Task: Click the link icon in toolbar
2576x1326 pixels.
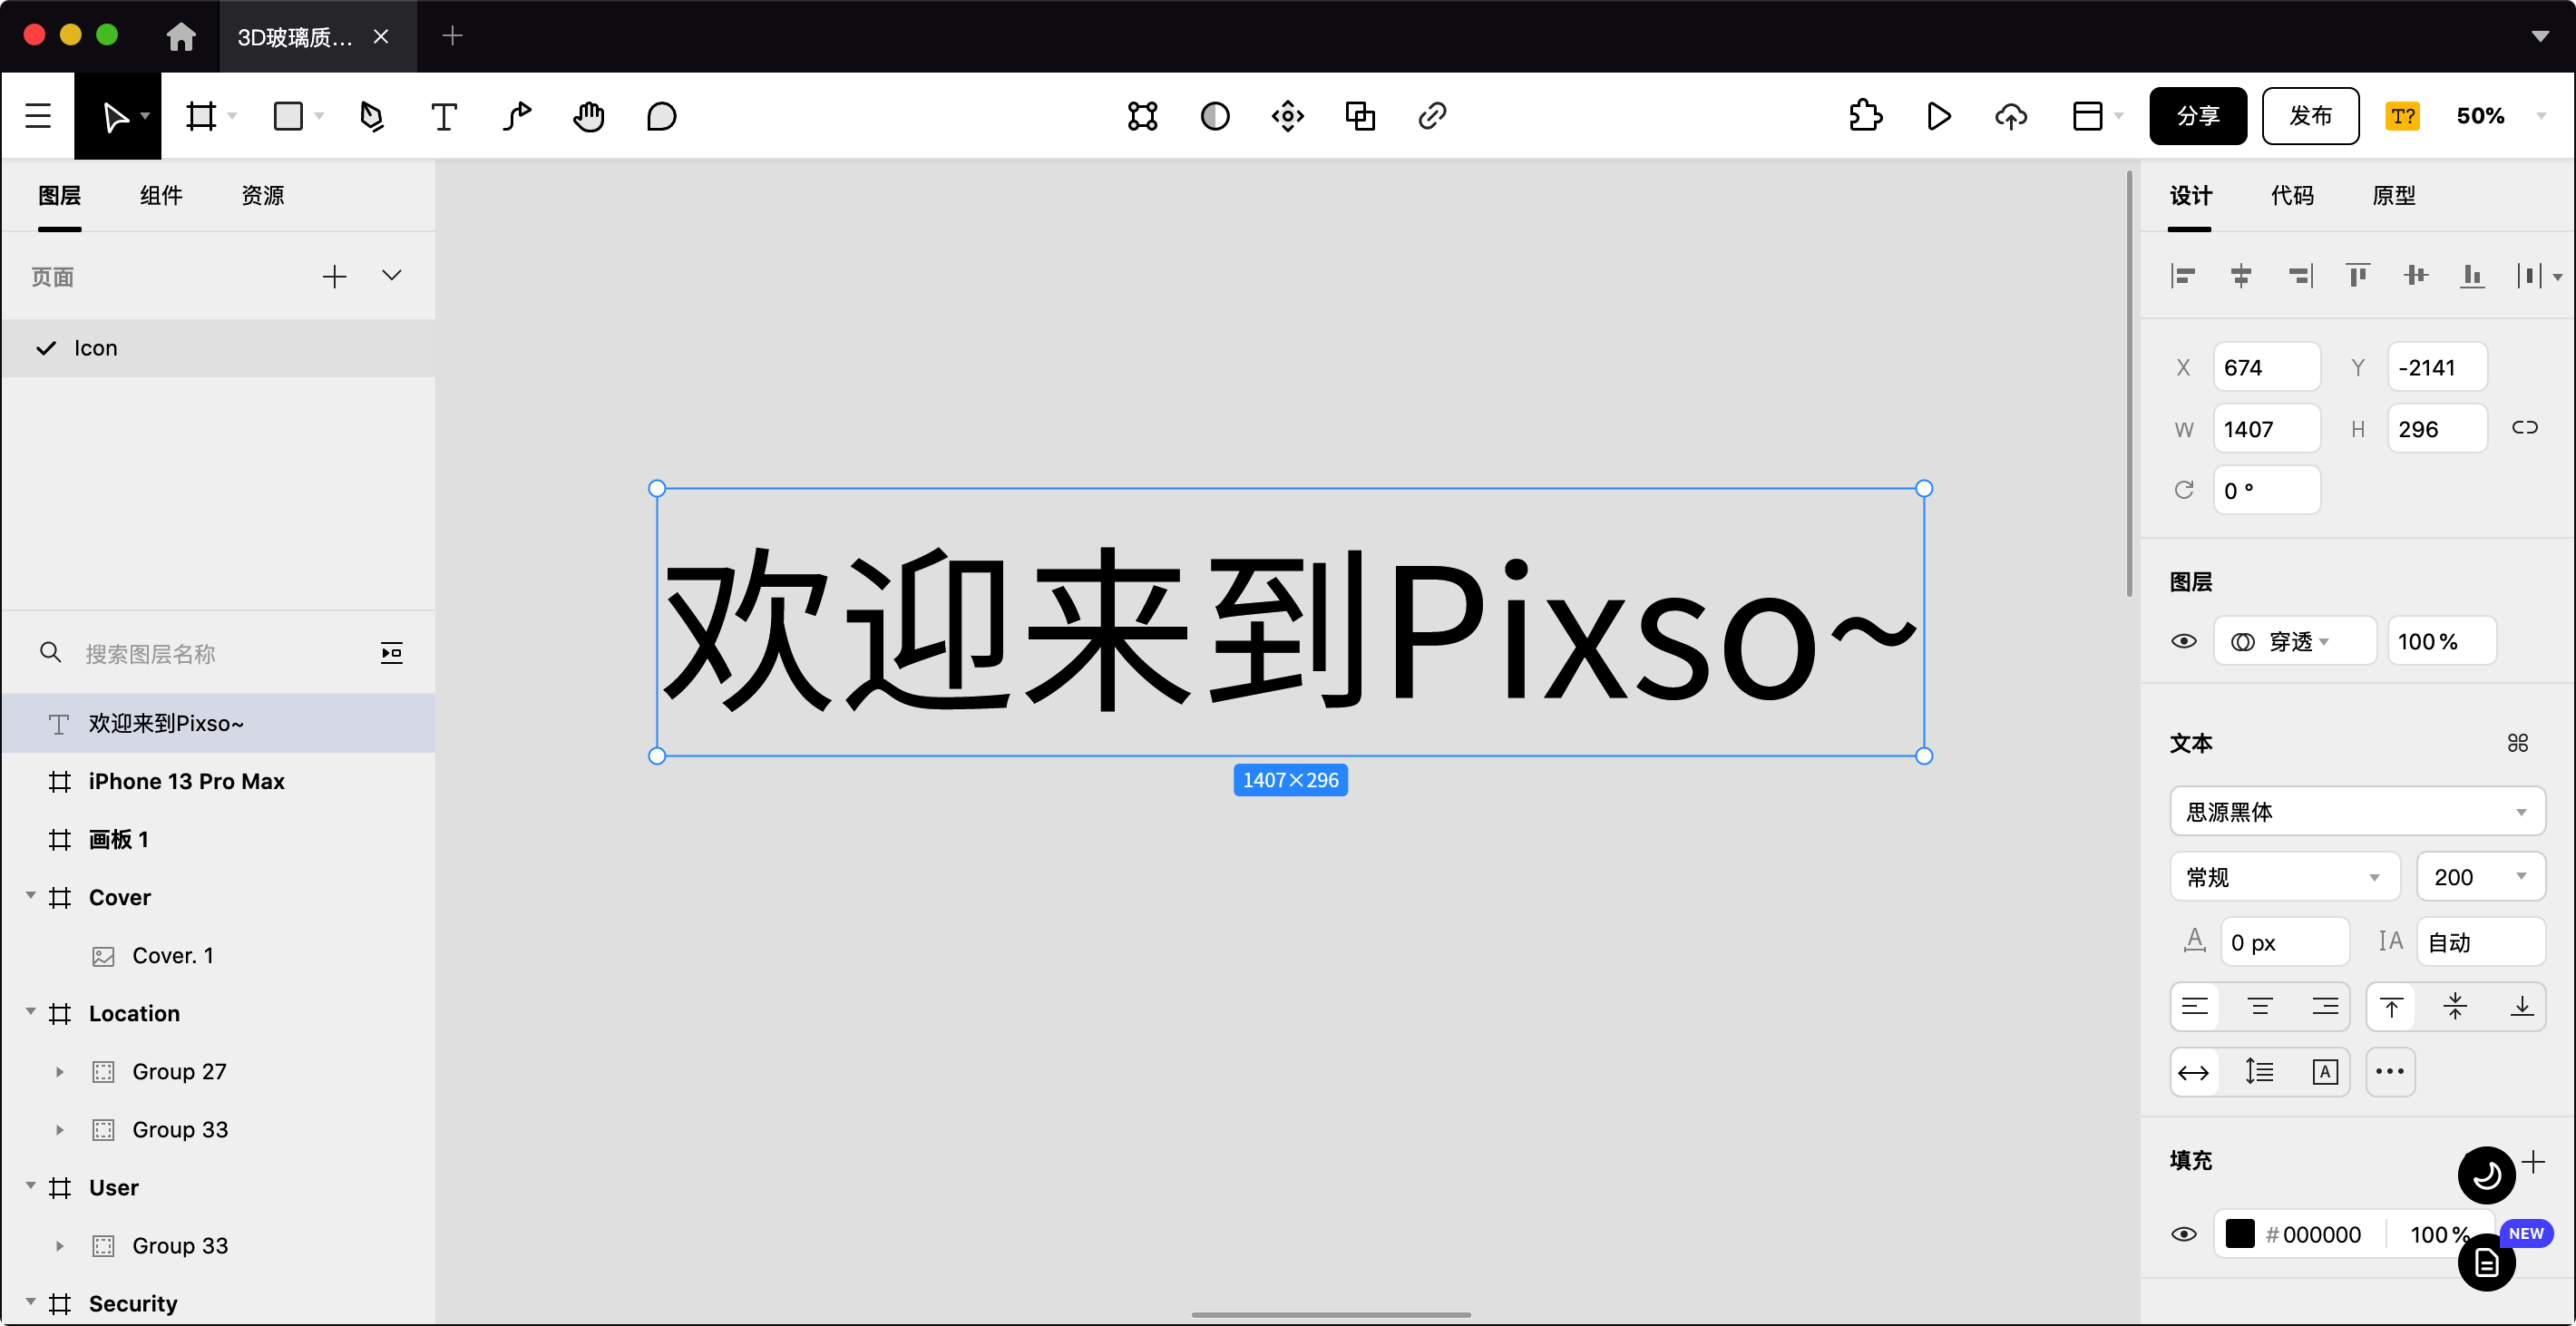Action: click(1432, 116)
